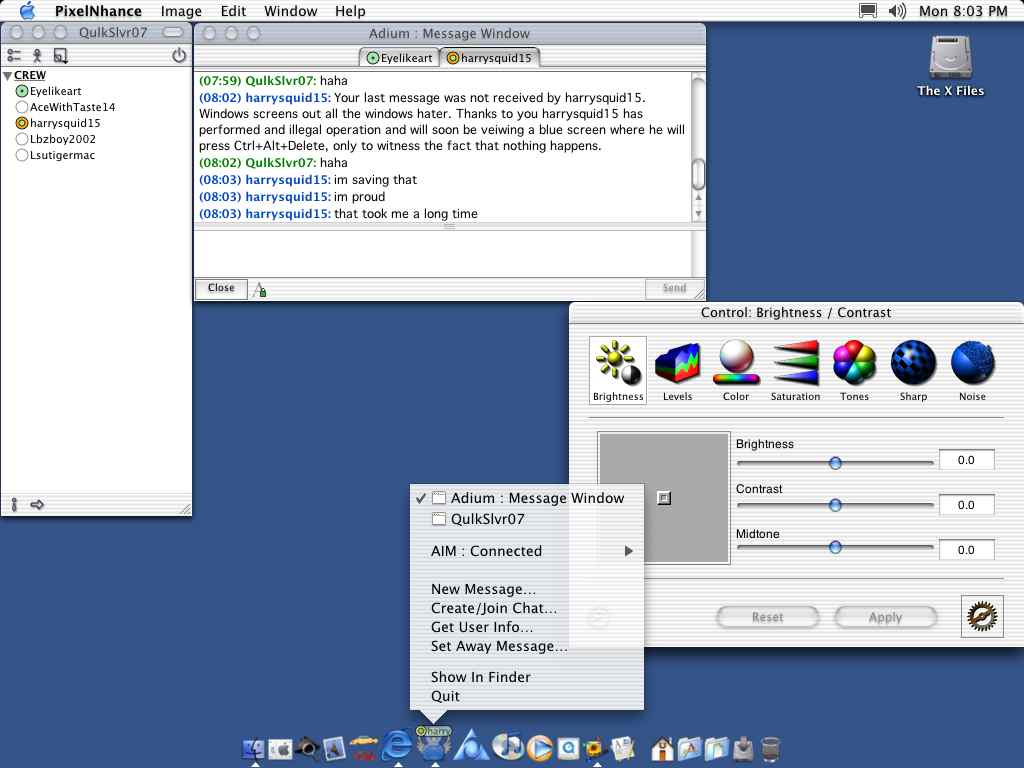
Task: Open the Home folder in Dock
Action: point(662,748)
